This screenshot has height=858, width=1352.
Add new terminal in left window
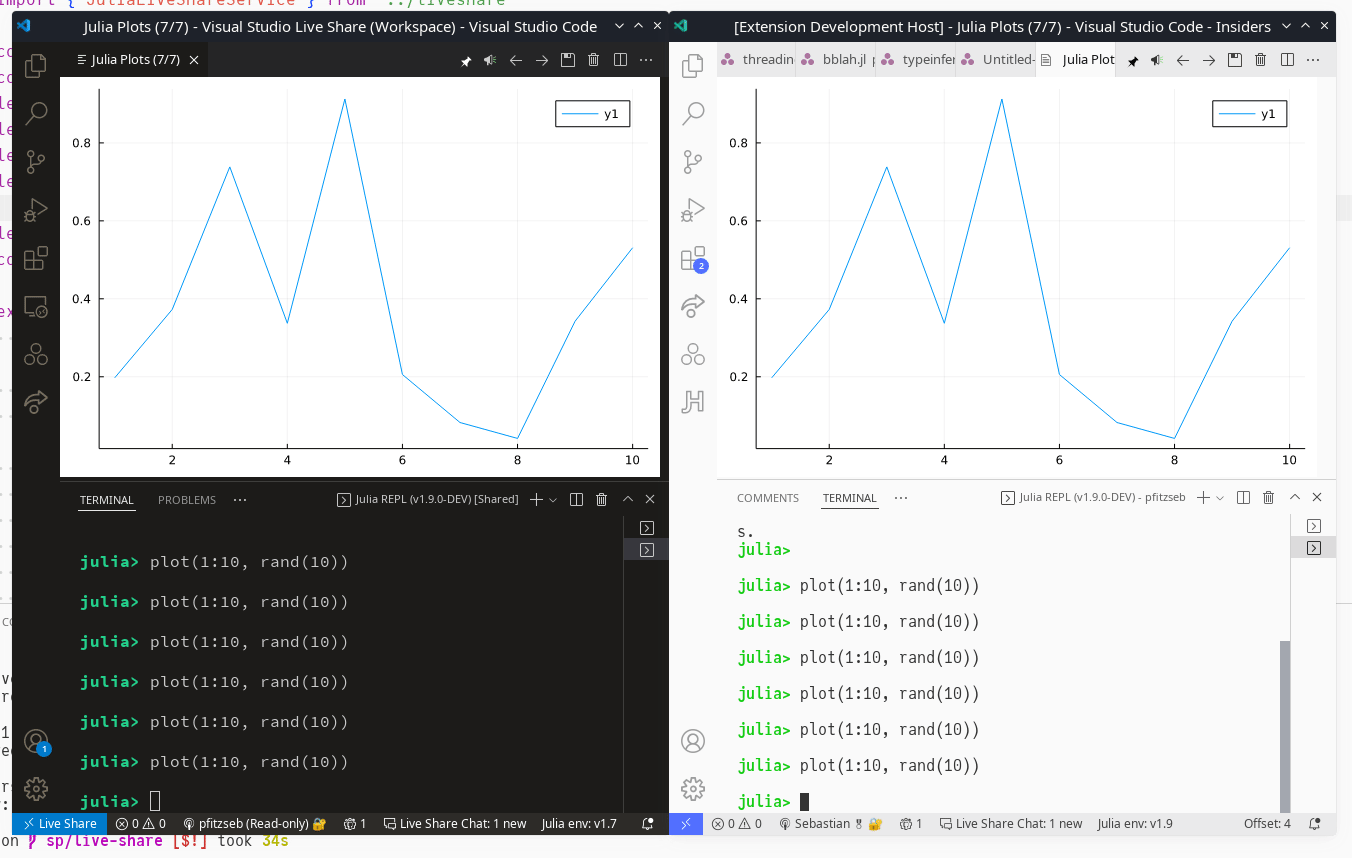[x=536, y=499]
